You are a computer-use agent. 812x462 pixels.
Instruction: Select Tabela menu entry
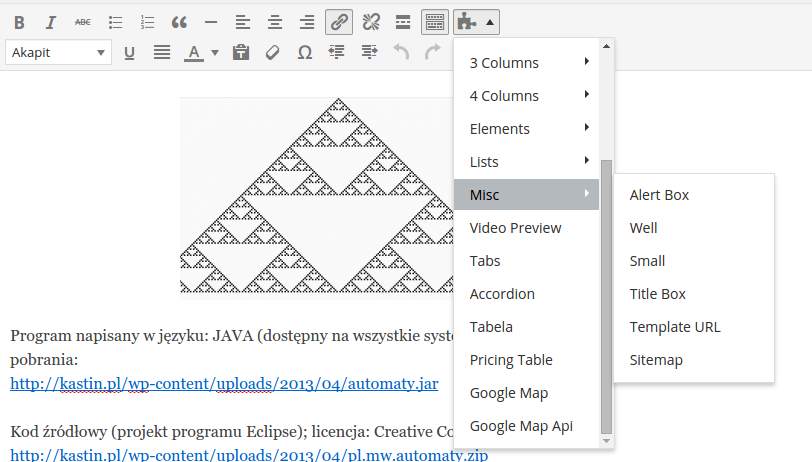coord(527,327)
